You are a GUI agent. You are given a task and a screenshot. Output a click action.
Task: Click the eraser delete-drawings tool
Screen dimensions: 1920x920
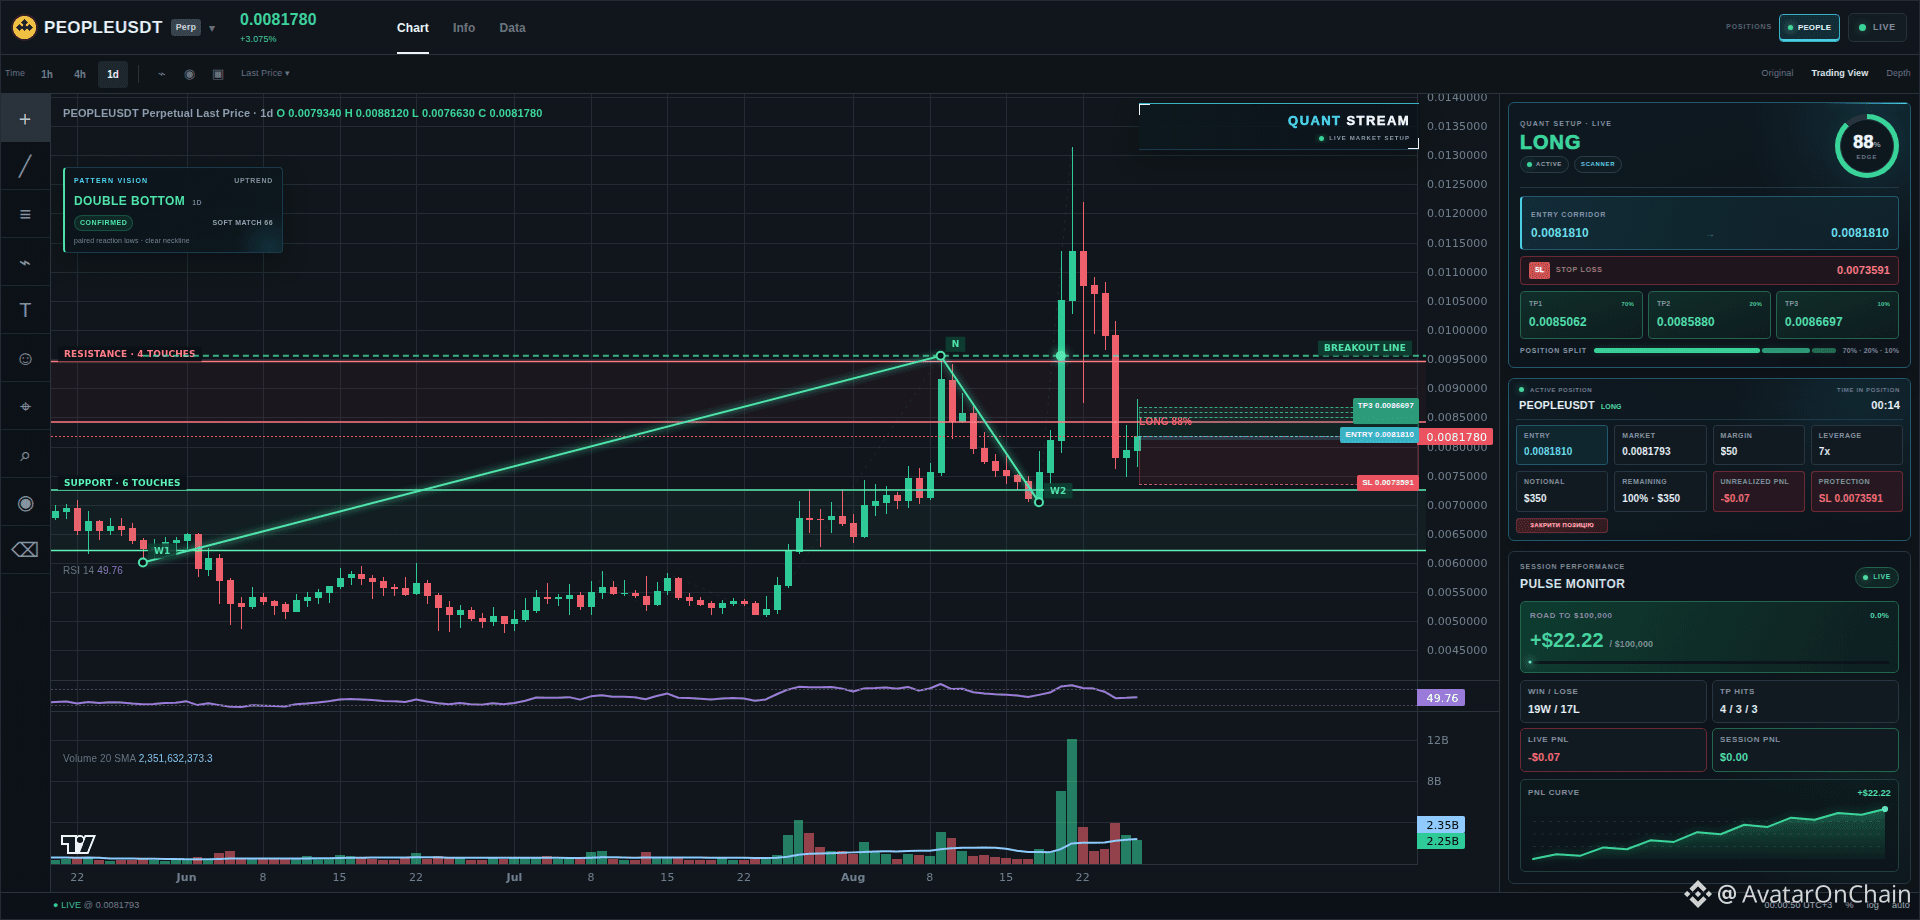click(25, 550)
